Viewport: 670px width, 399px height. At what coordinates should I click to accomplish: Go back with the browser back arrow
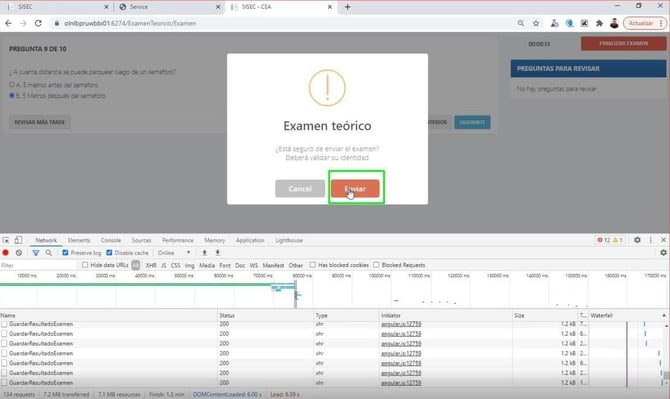(8, 23)
